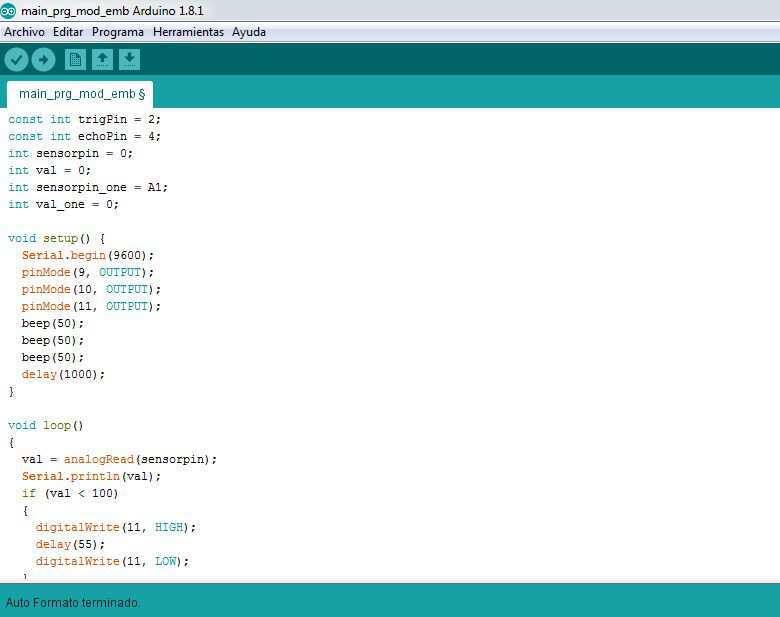The width and height of the screenshot is (780, 617).
Task: Click the 'delay(1000);' line
Action: pos(63,374)
